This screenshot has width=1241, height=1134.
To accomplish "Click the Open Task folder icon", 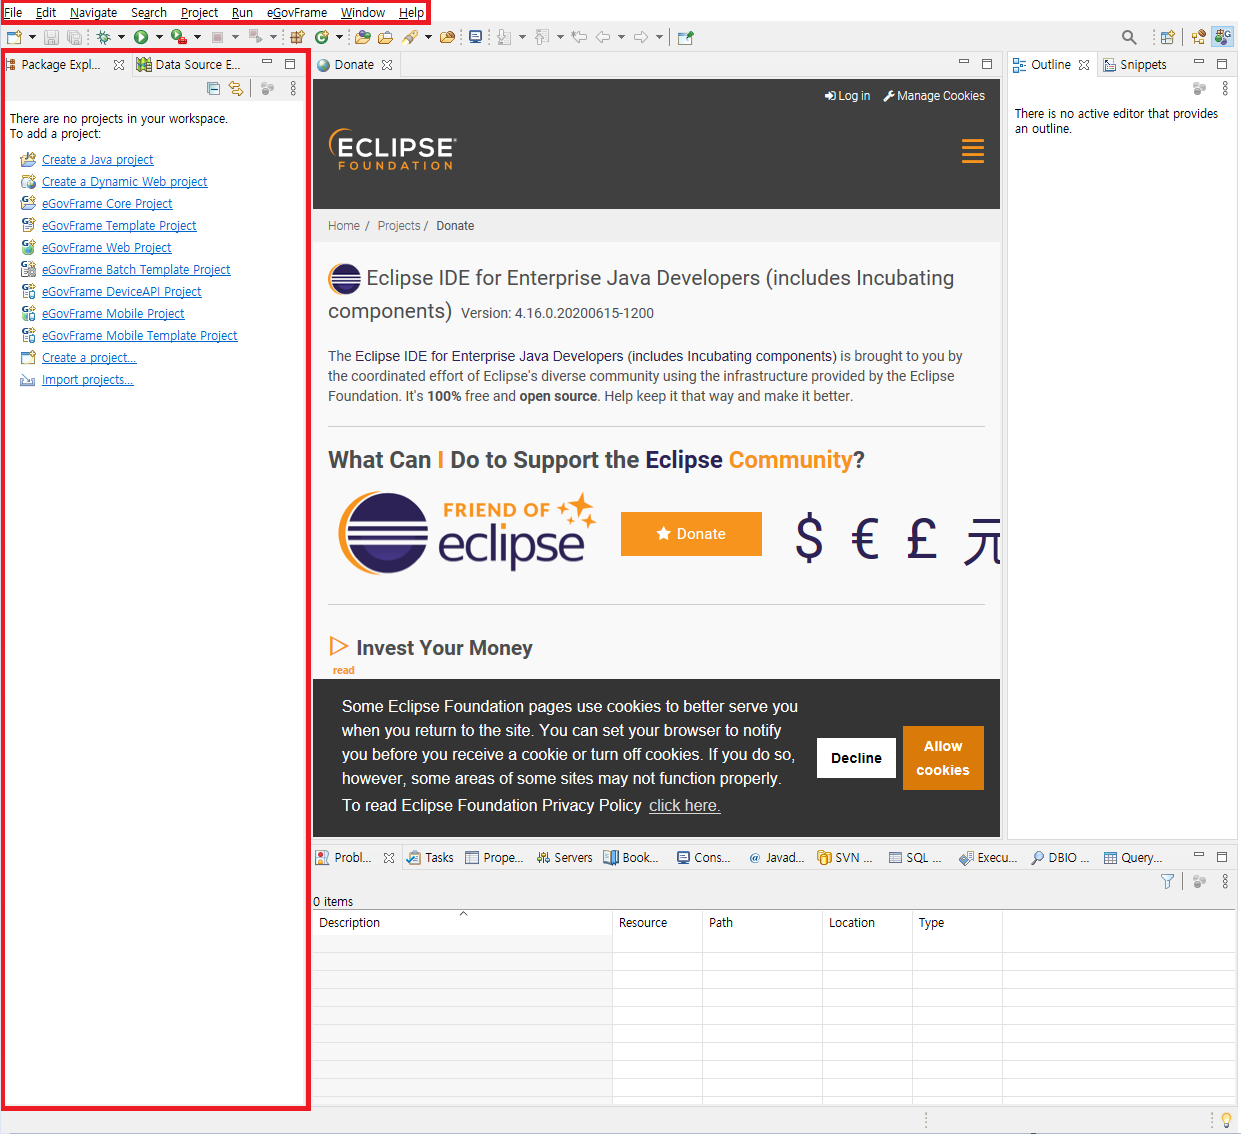I will 386,37.
